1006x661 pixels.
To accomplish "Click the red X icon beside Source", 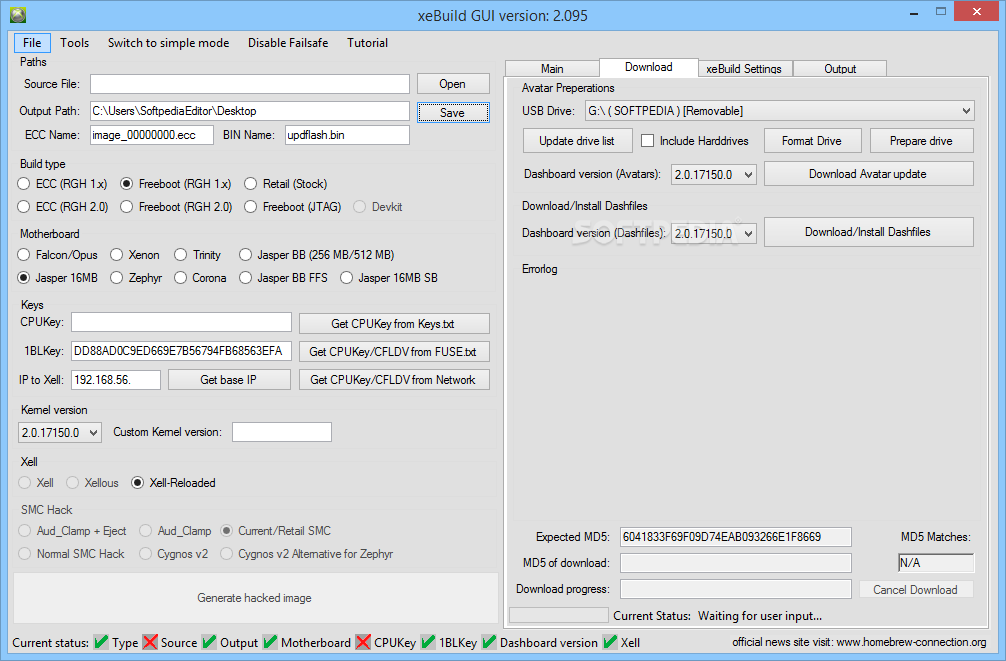I will tap(150, 642).
